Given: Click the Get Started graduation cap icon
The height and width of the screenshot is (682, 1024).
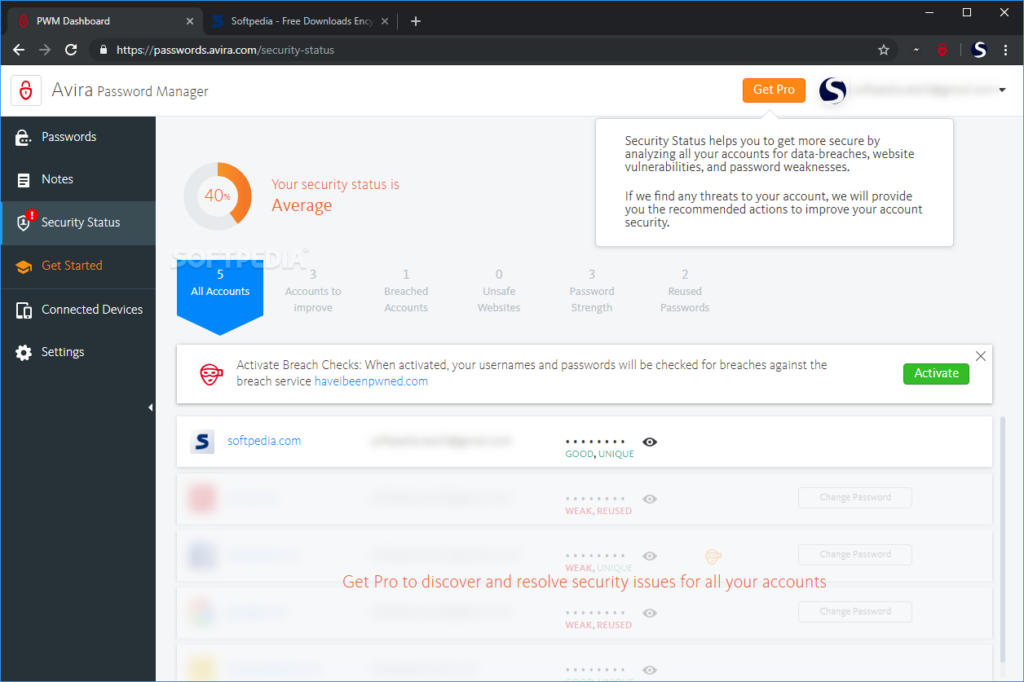Looking at the screenshot, I should 24,267.
